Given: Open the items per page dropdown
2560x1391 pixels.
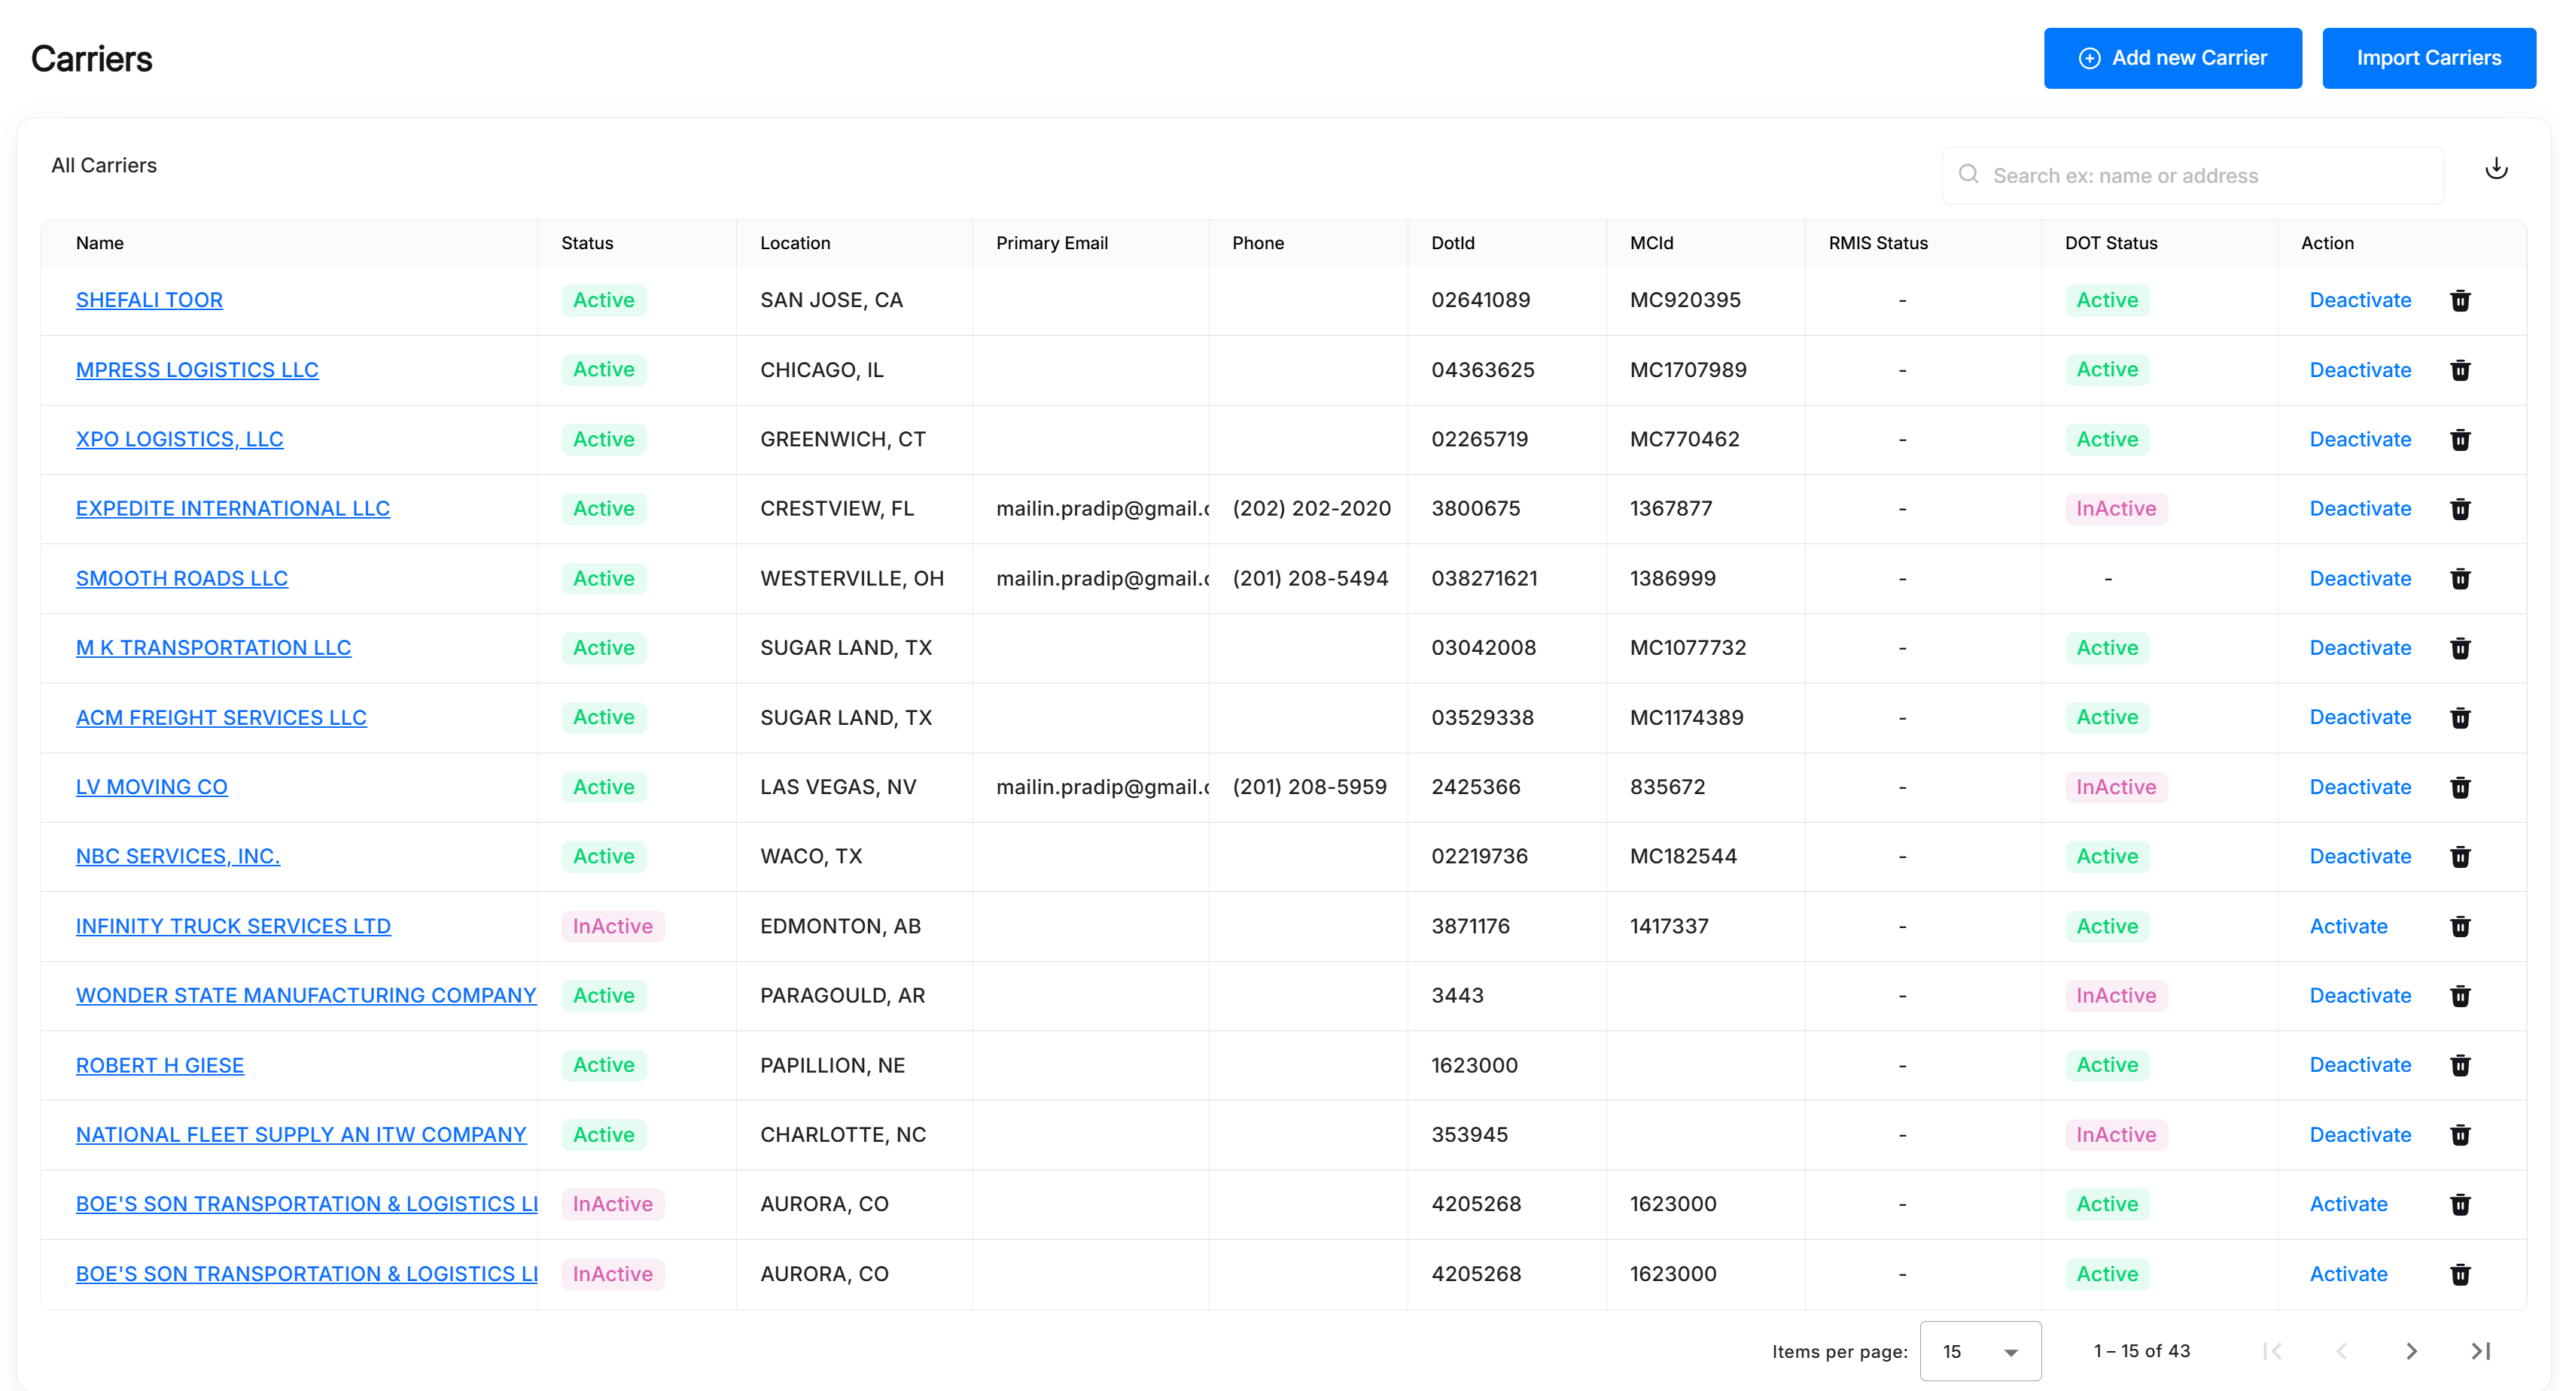Looking at the screenshot, I should (x=1980, y=1351).
